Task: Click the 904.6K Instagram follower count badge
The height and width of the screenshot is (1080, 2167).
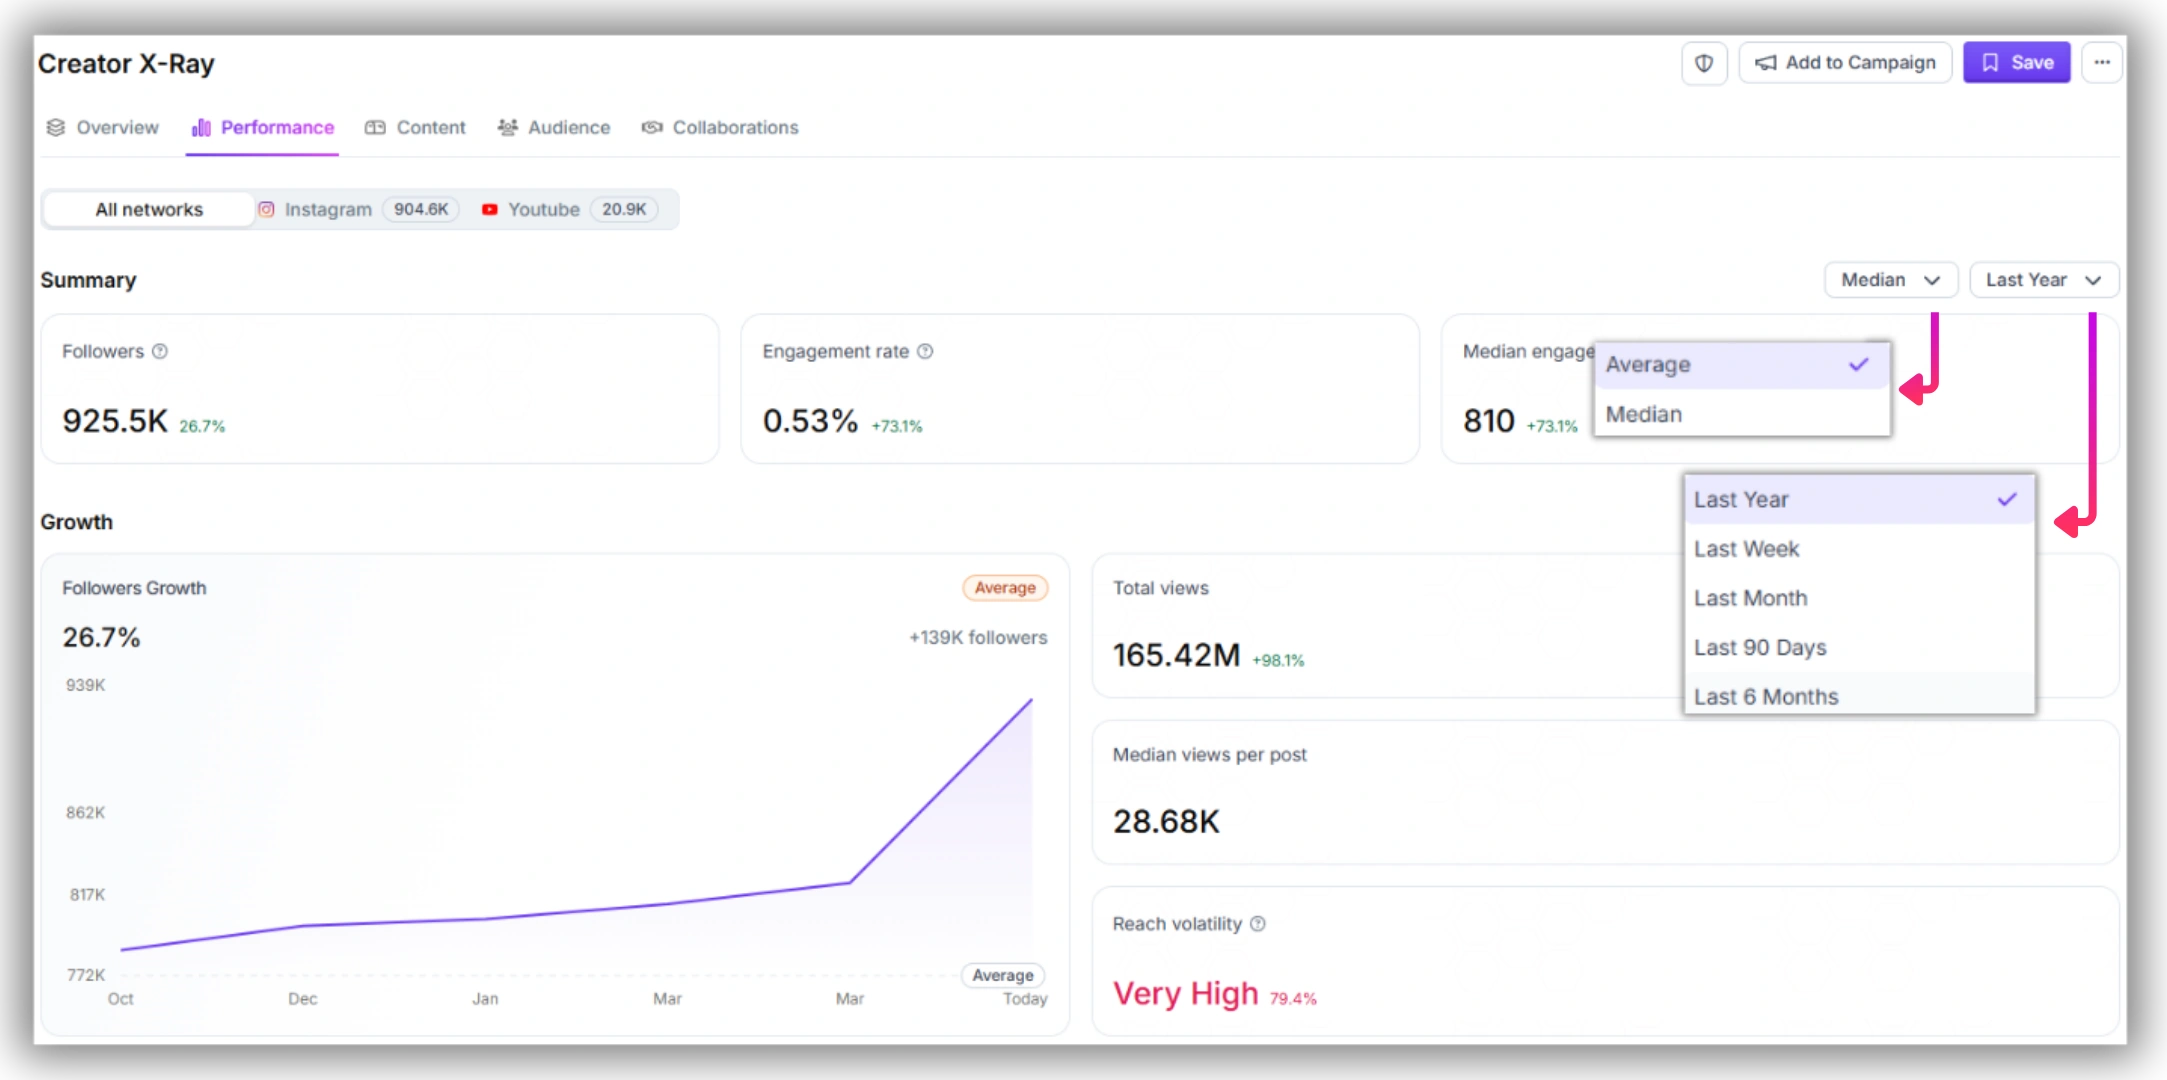Action: (x=421, y=209)
